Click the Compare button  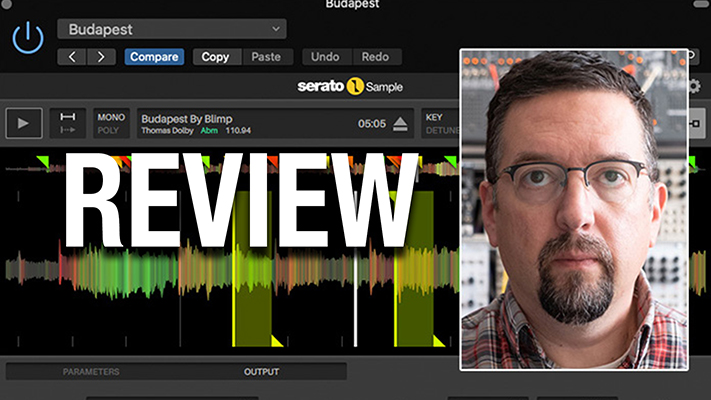153,57
